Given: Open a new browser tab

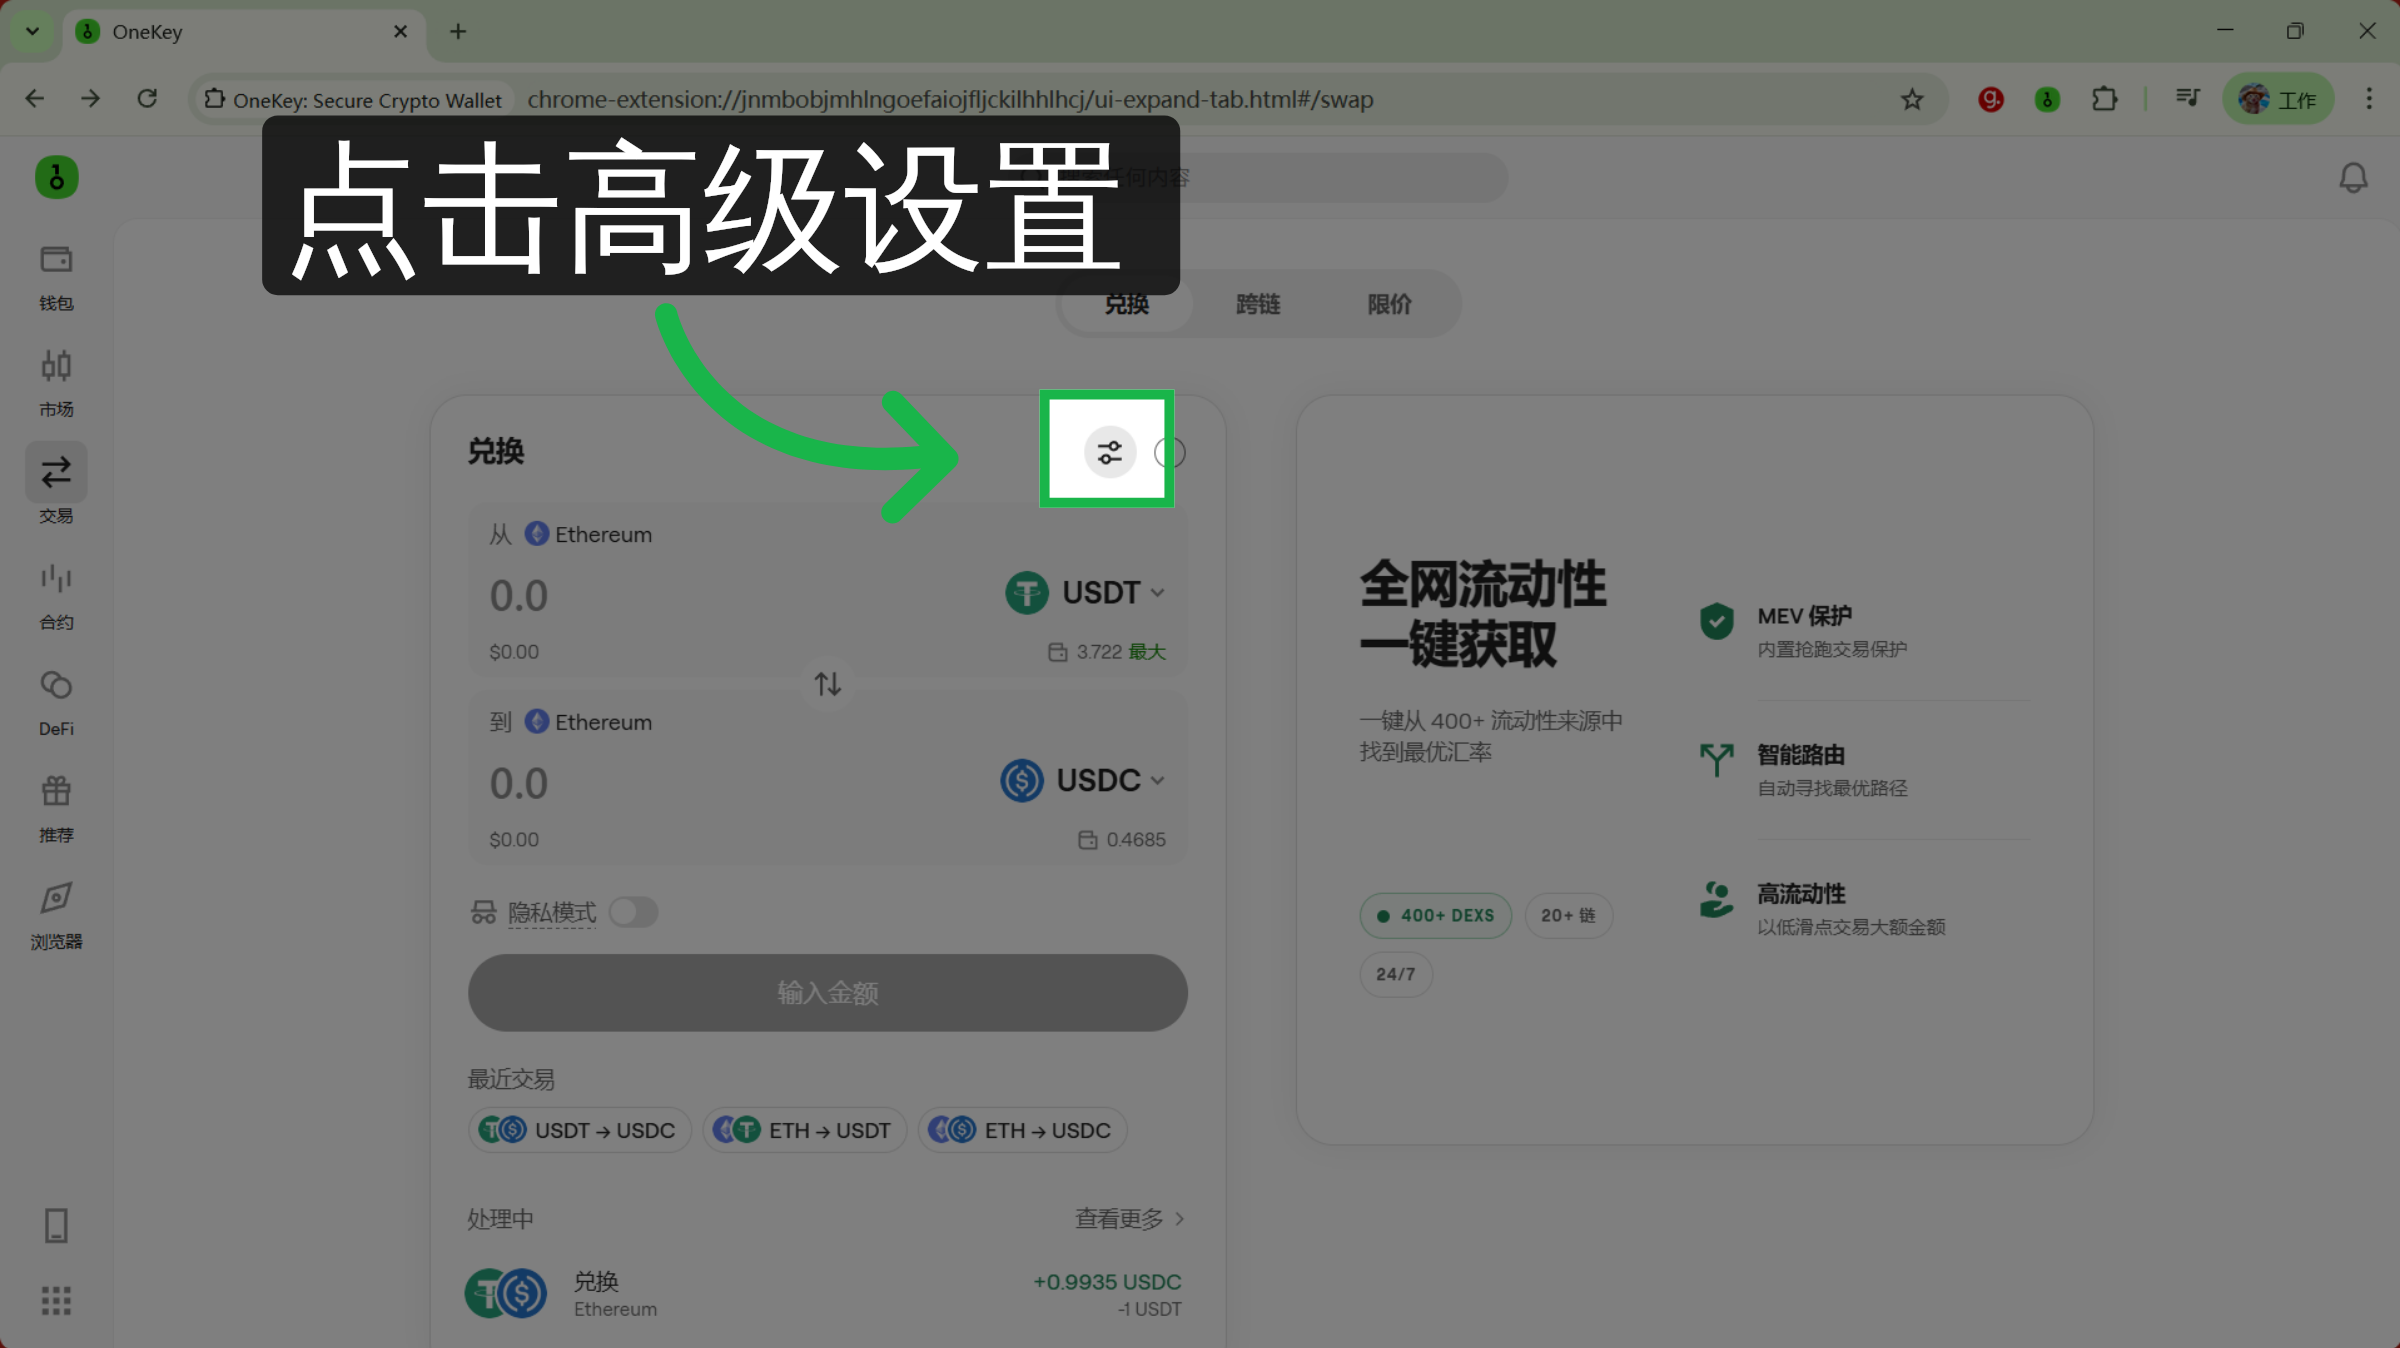Looking at the screenshot, I should tap(458, 32).
